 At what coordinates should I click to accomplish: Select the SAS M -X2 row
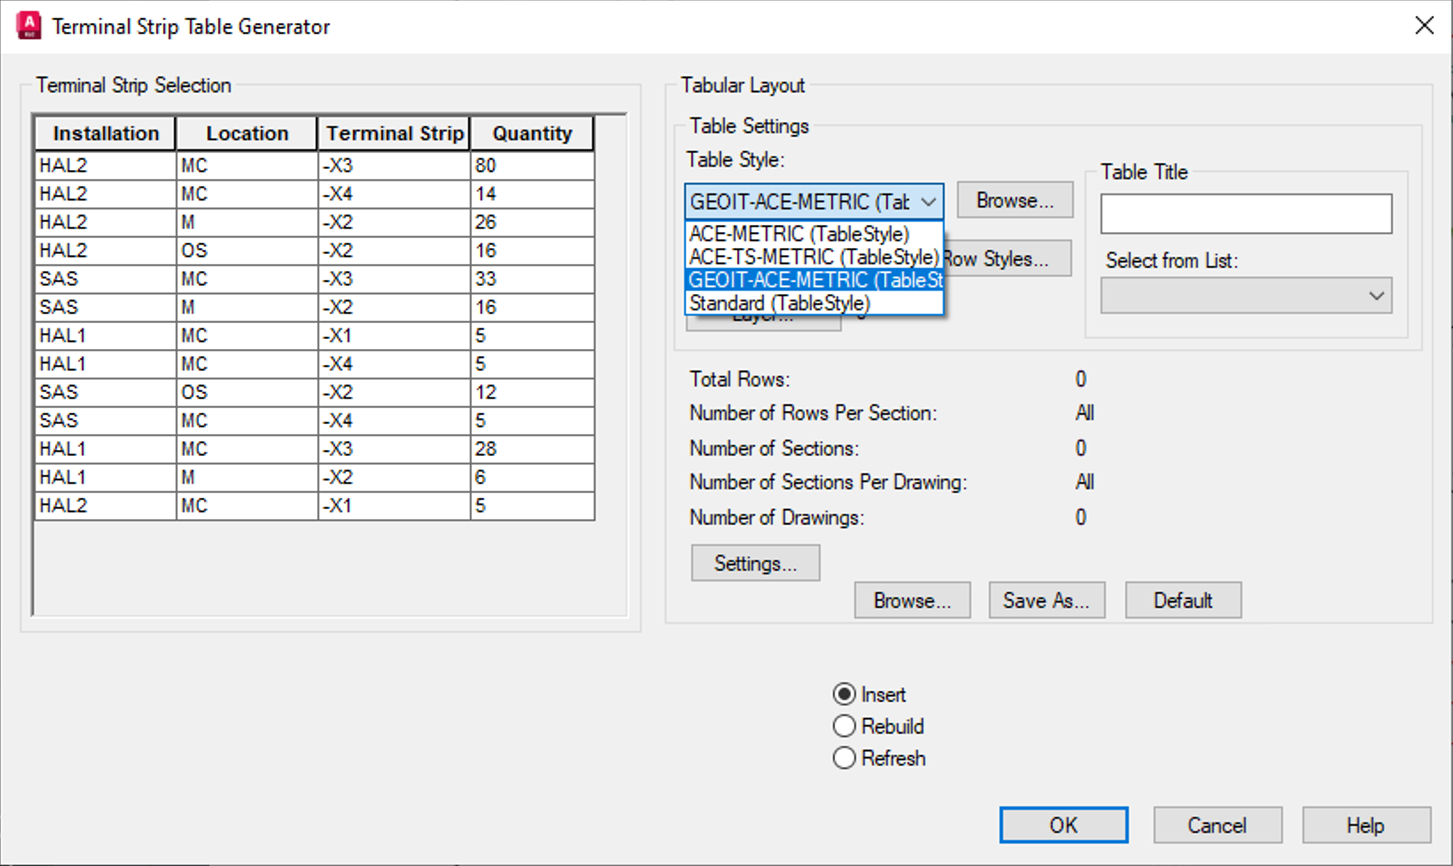click(315, 307)
